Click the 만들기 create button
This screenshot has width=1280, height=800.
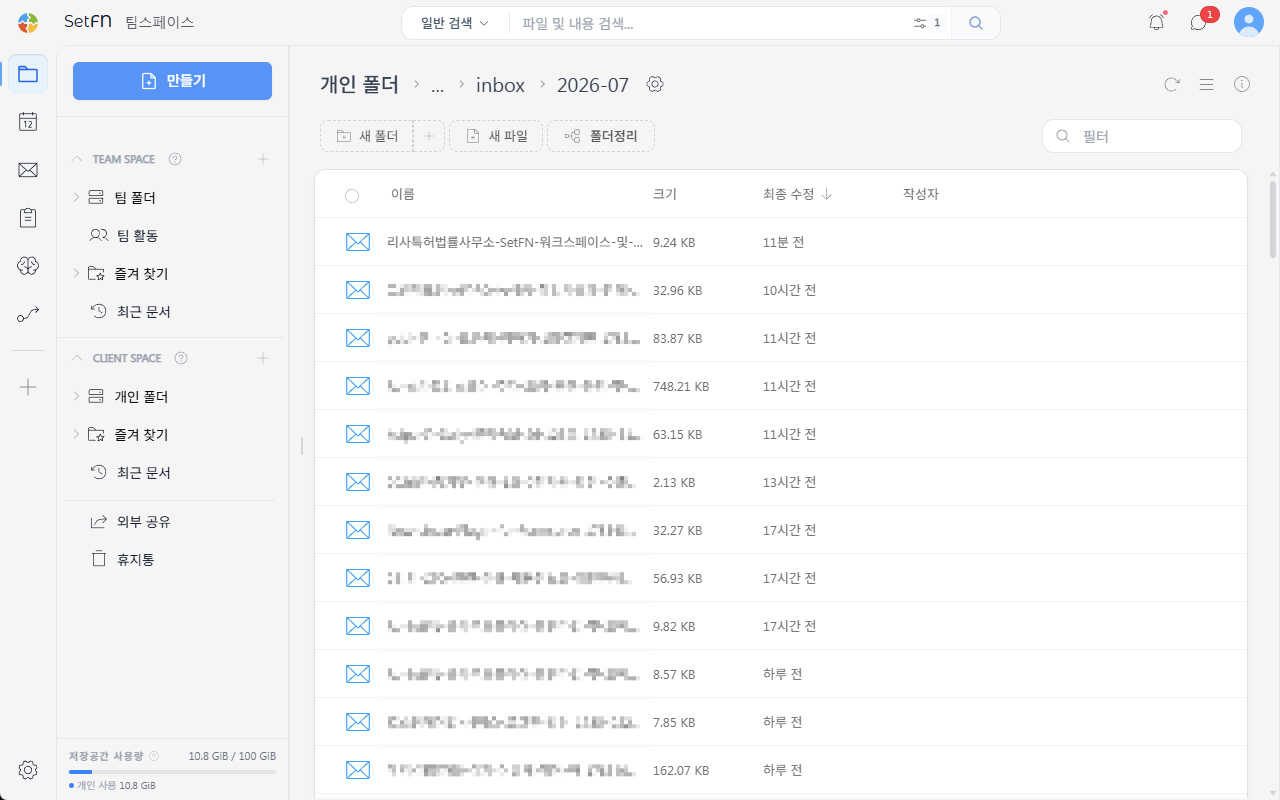[172, 81]
